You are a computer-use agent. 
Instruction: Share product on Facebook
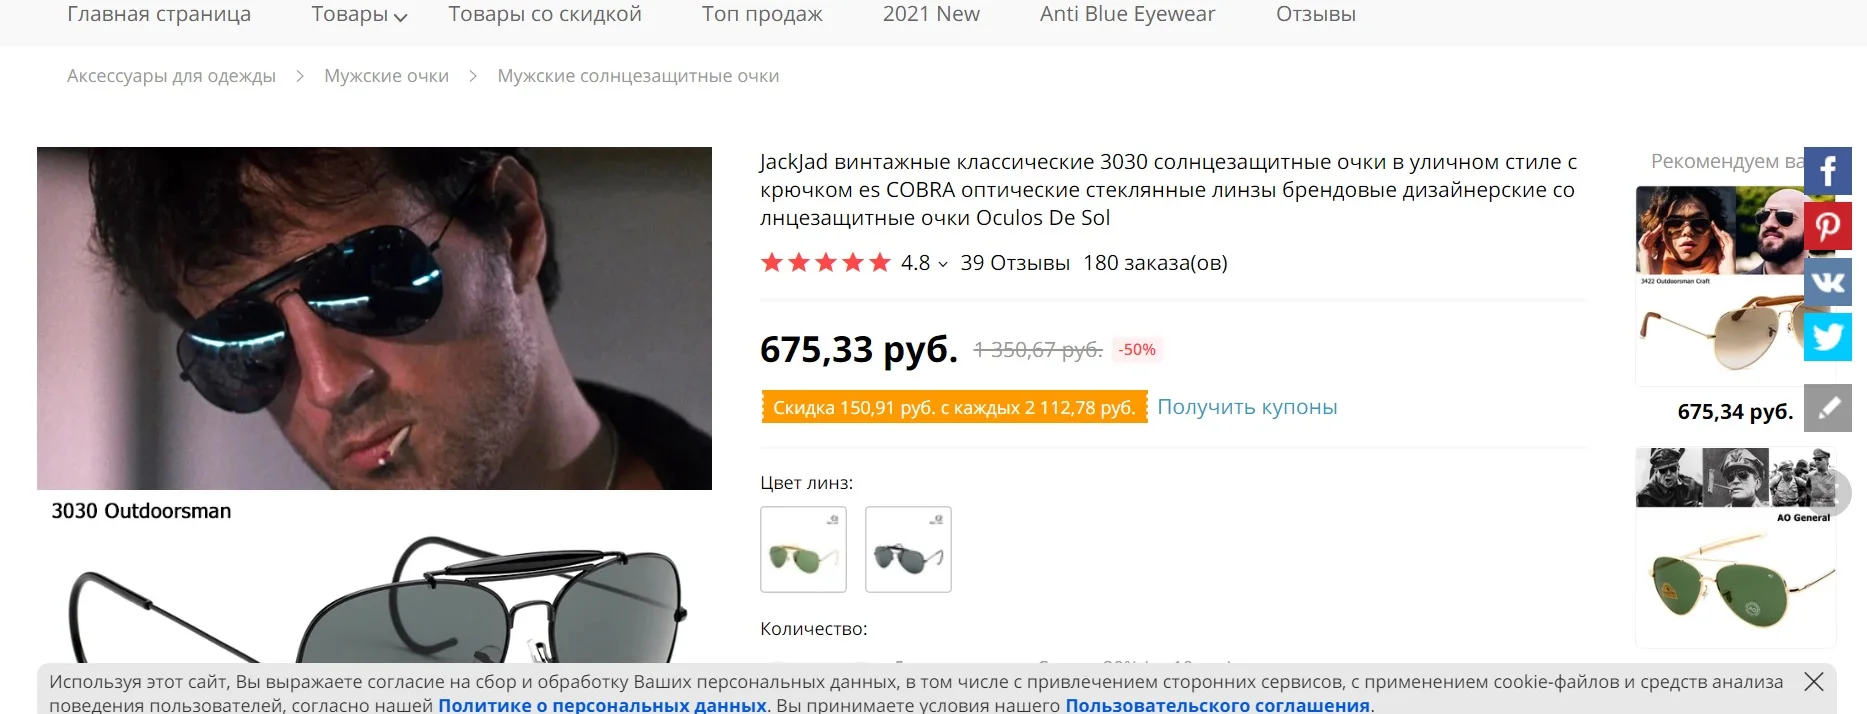point(1828,172)
